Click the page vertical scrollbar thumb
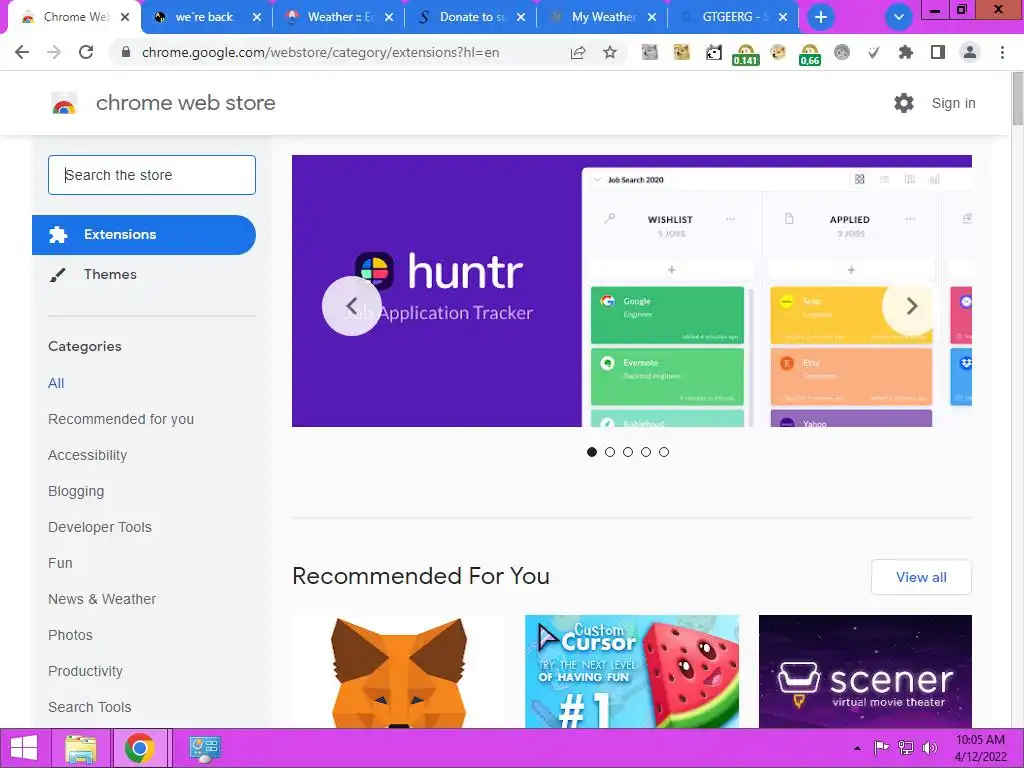The width and height of the screenshot is (1024, 768). 1017,98
